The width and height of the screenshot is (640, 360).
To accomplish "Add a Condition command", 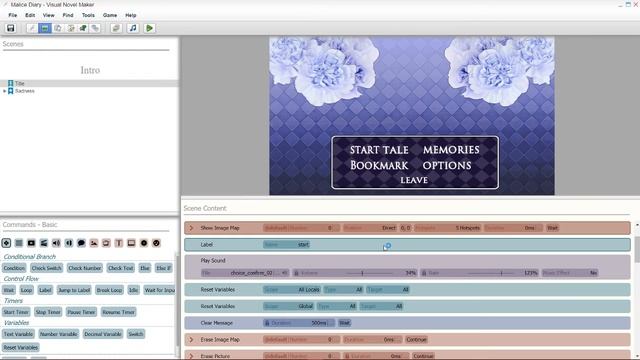I will (x=14, y=268).
